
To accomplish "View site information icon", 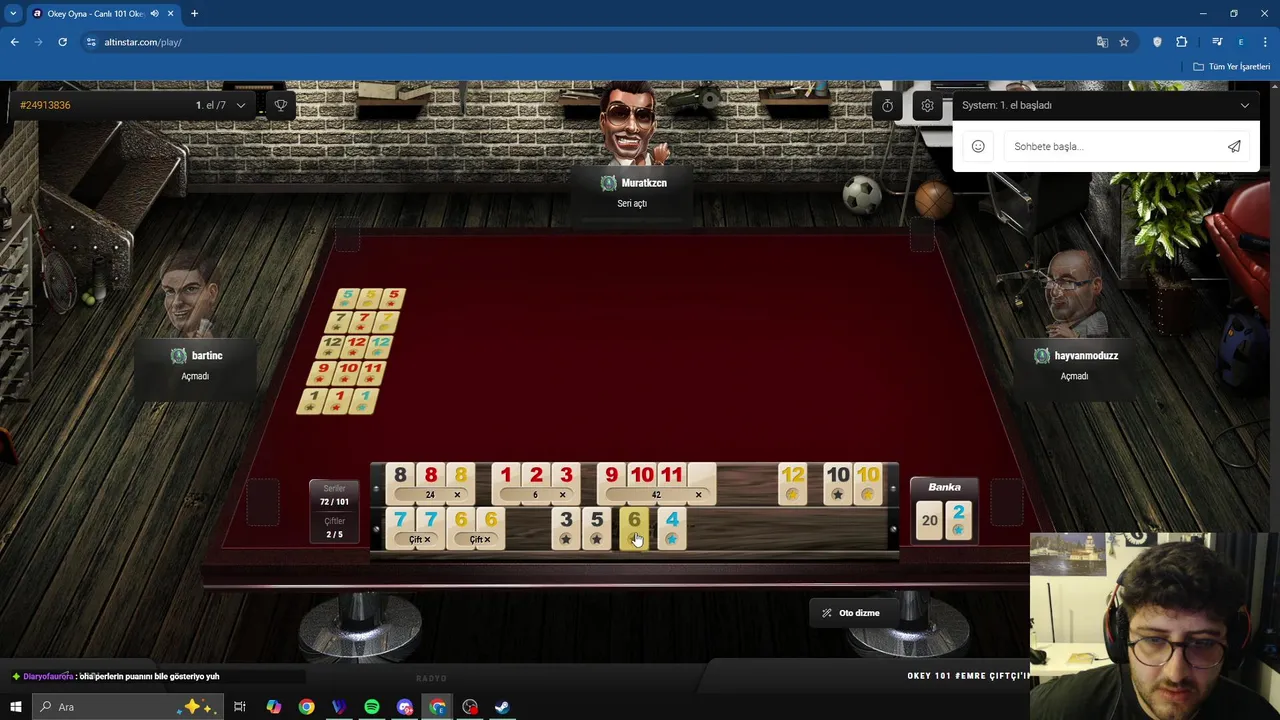I will point(91,42).
